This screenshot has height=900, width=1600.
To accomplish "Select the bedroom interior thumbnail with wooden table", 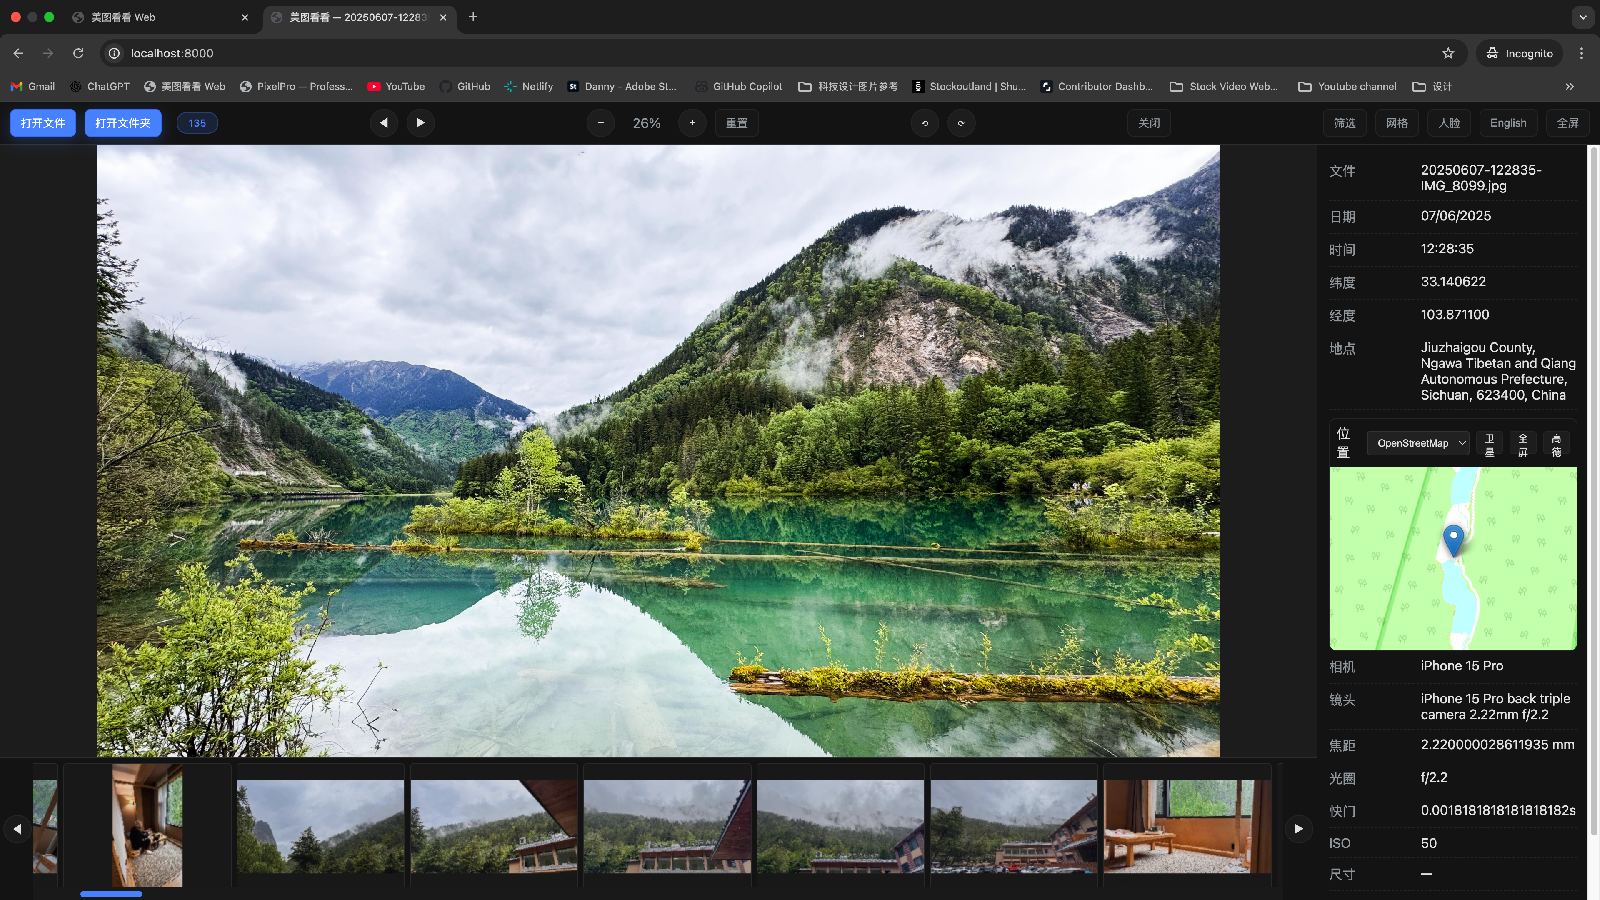I will tap(1187, 826).
